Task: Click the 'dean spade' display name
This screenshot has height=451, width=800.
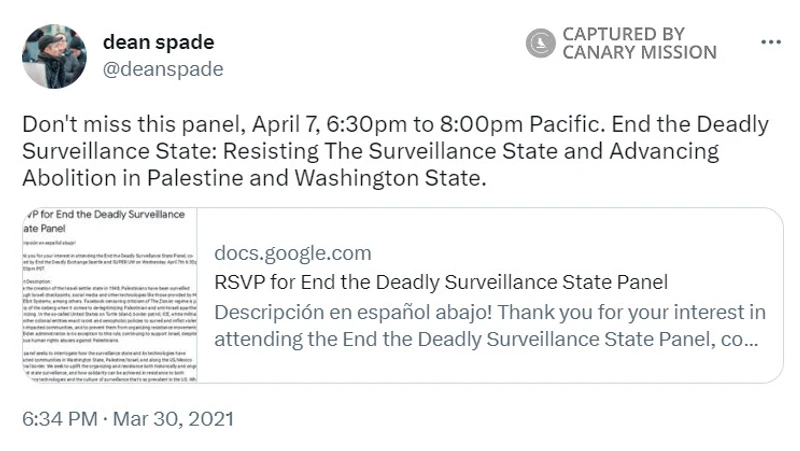Action: [x=159, y=42]
